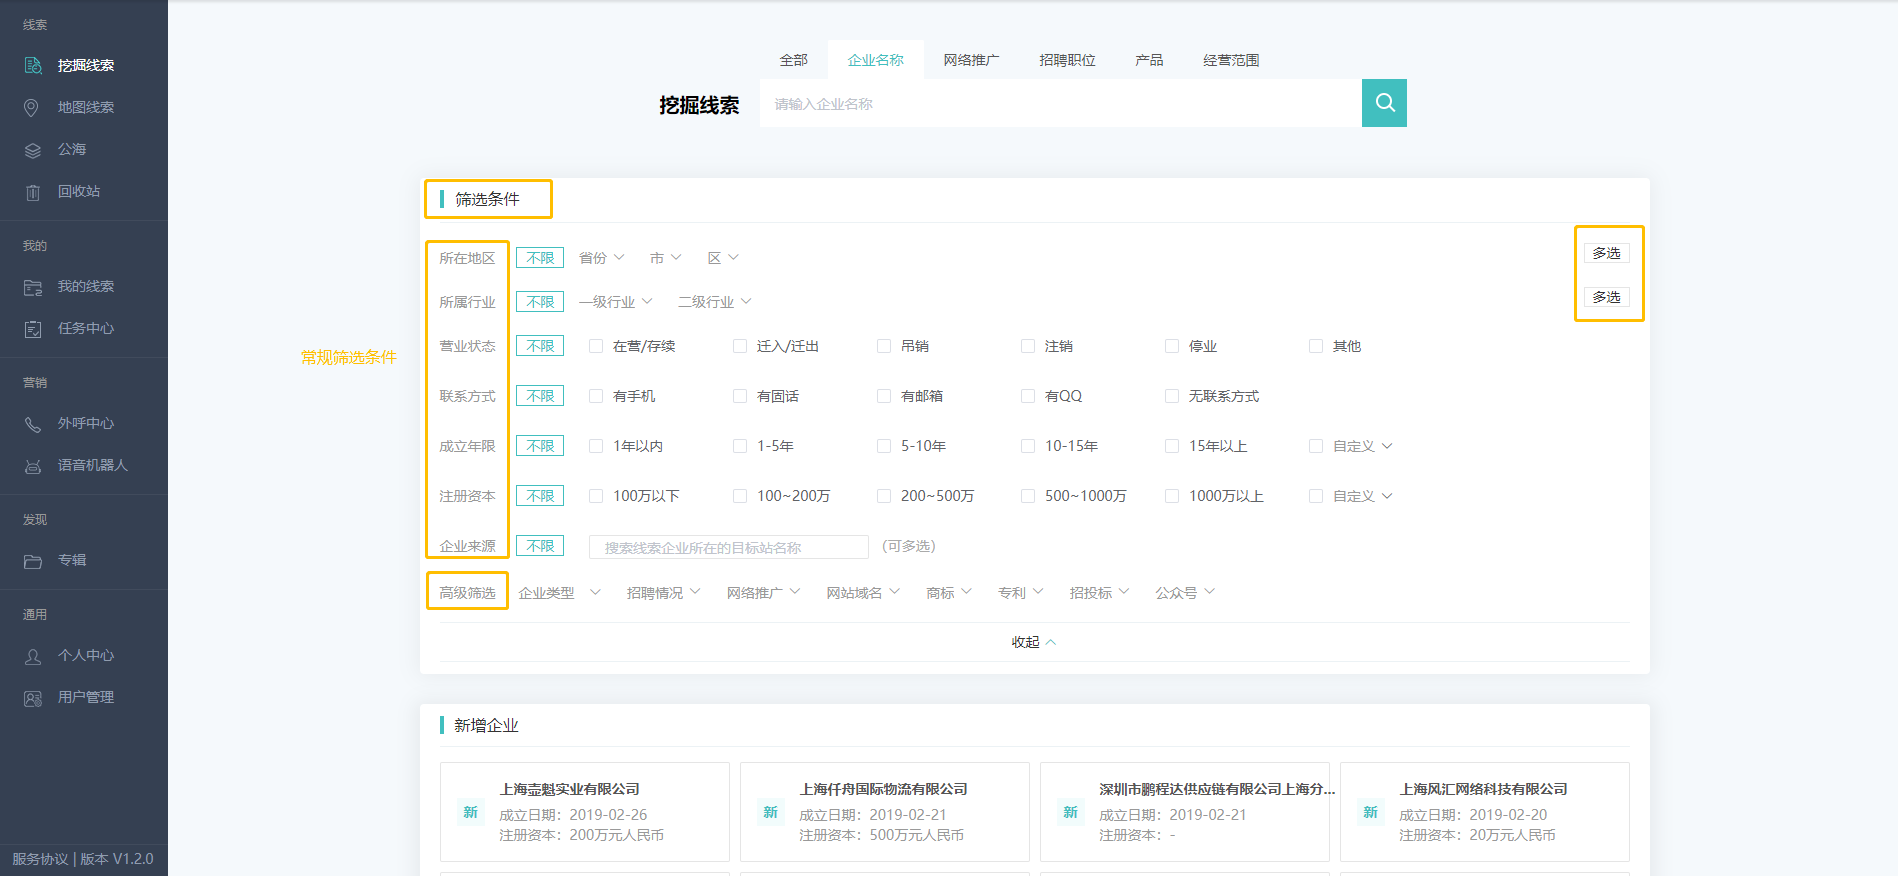The image size is (1898, 876).
Task: Select the 5-10年 checkbox
Action: click(884, 446)
